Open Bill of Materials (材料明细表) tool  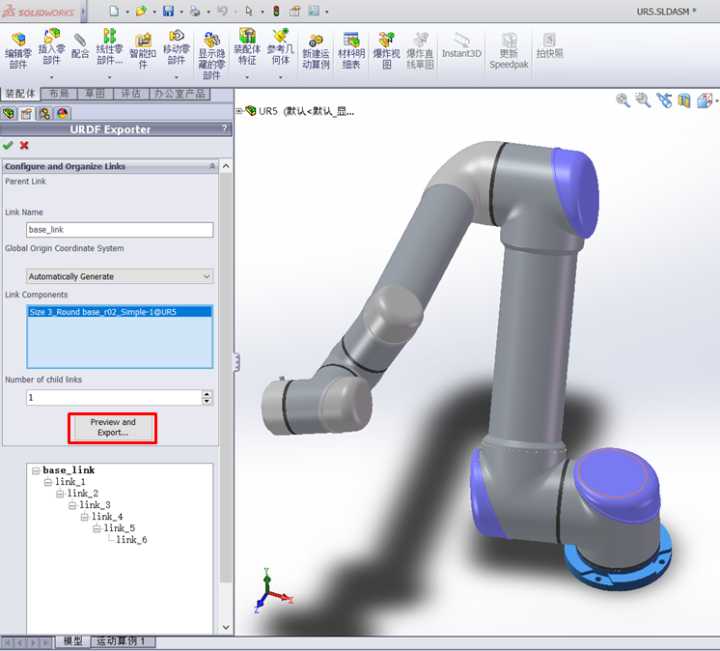tap(351, 51)
